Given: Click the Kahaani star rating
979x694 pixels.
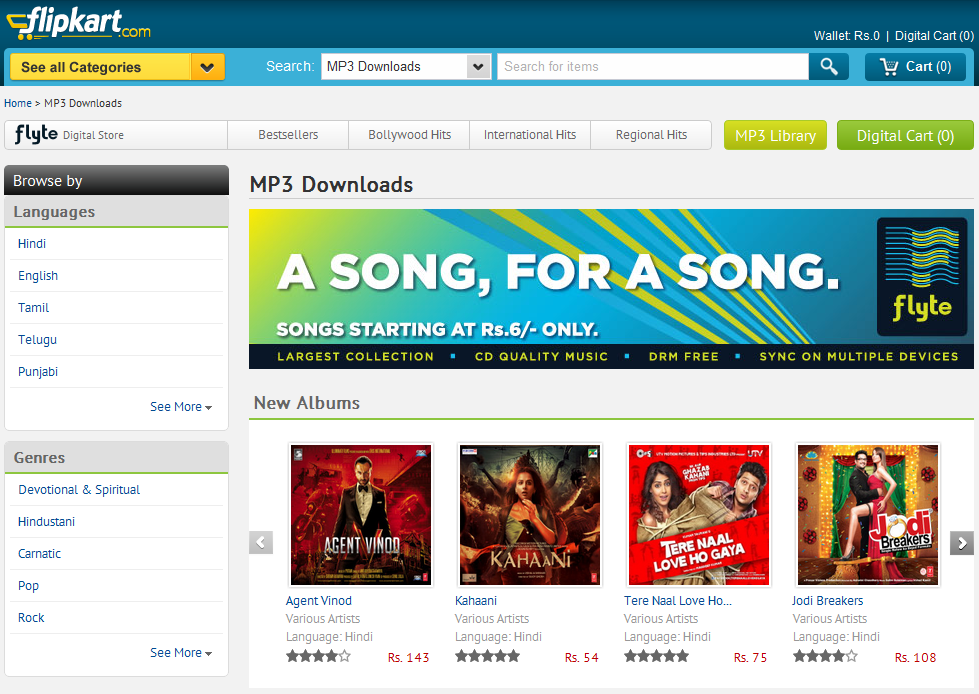Looking at the screenshot, I should [x=487, y=656].
